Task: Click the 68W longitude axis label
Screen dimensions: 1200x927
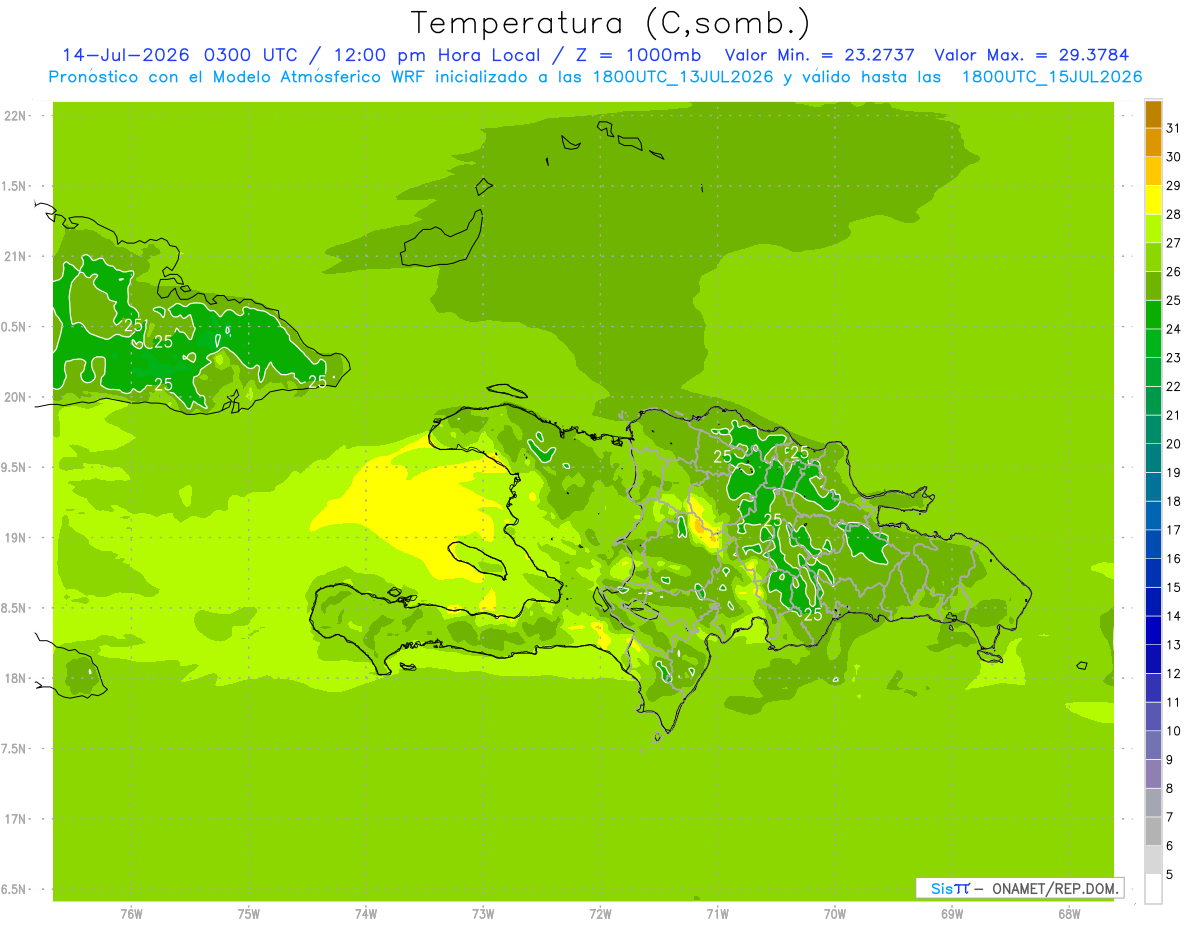Action: pos(1069,914)
